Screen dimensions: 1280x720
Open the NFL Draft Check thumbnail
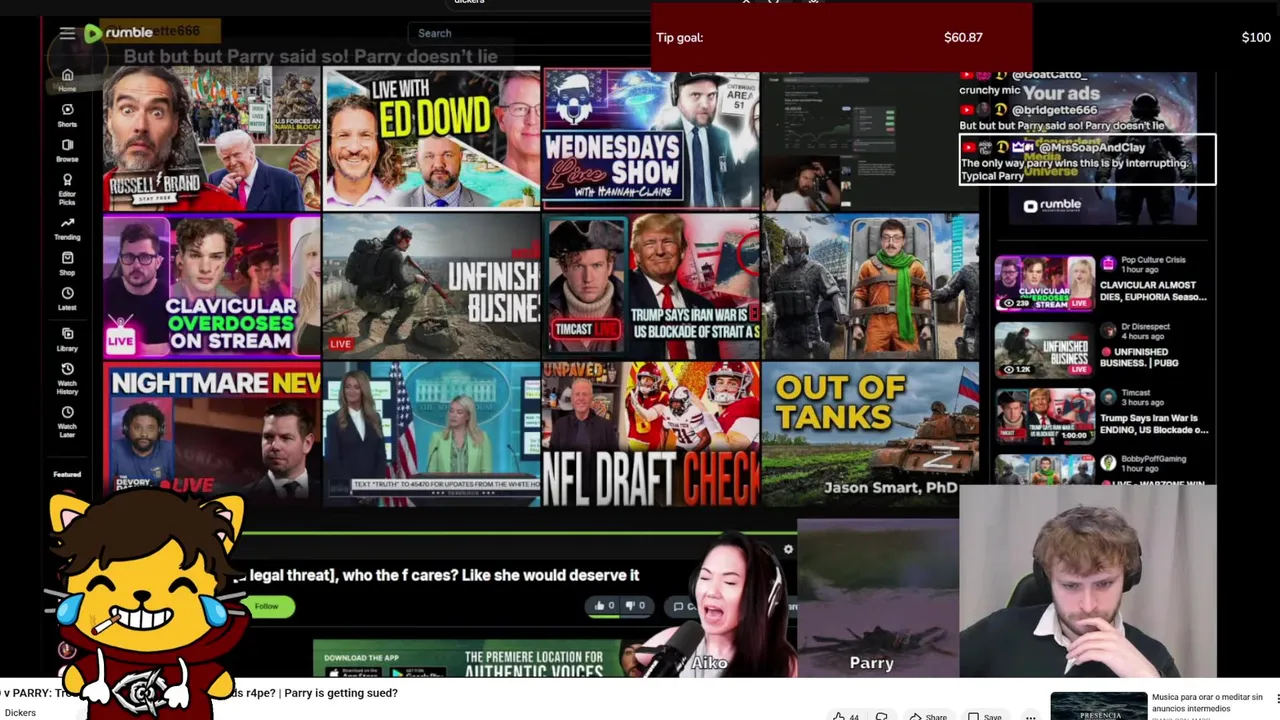(x=651, y=434)
